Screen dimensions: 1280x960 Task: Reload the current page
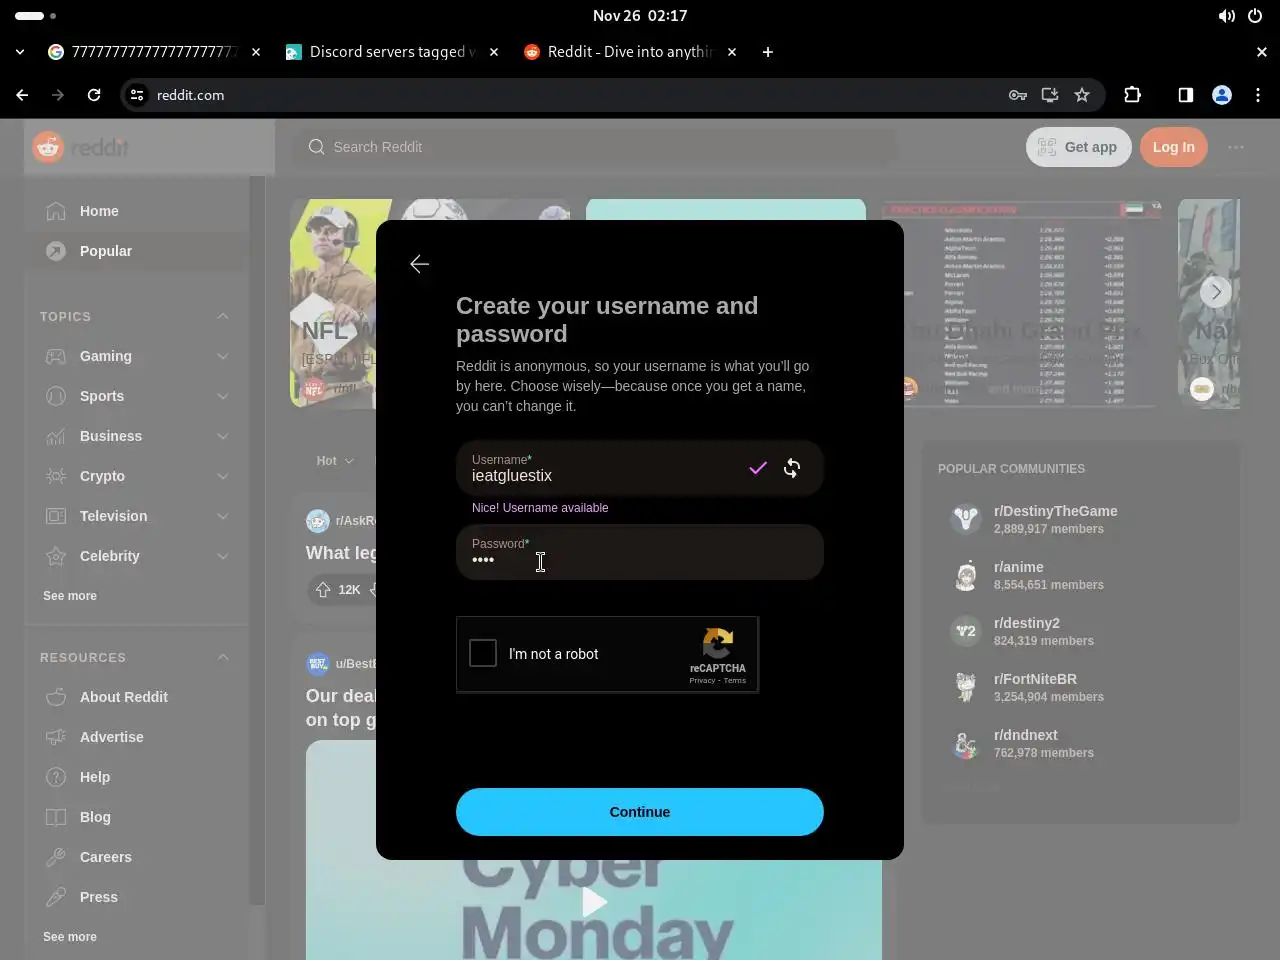tap(94, 95)
